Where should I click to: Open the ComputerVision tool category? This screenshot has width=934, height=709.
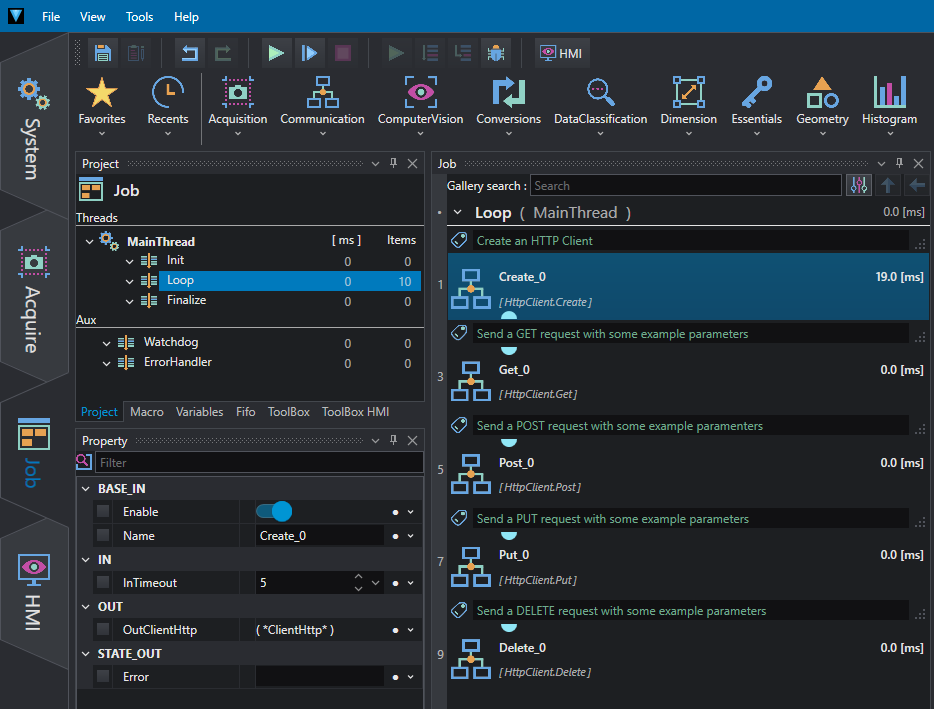pyautogui.click(x=420, y=105)
